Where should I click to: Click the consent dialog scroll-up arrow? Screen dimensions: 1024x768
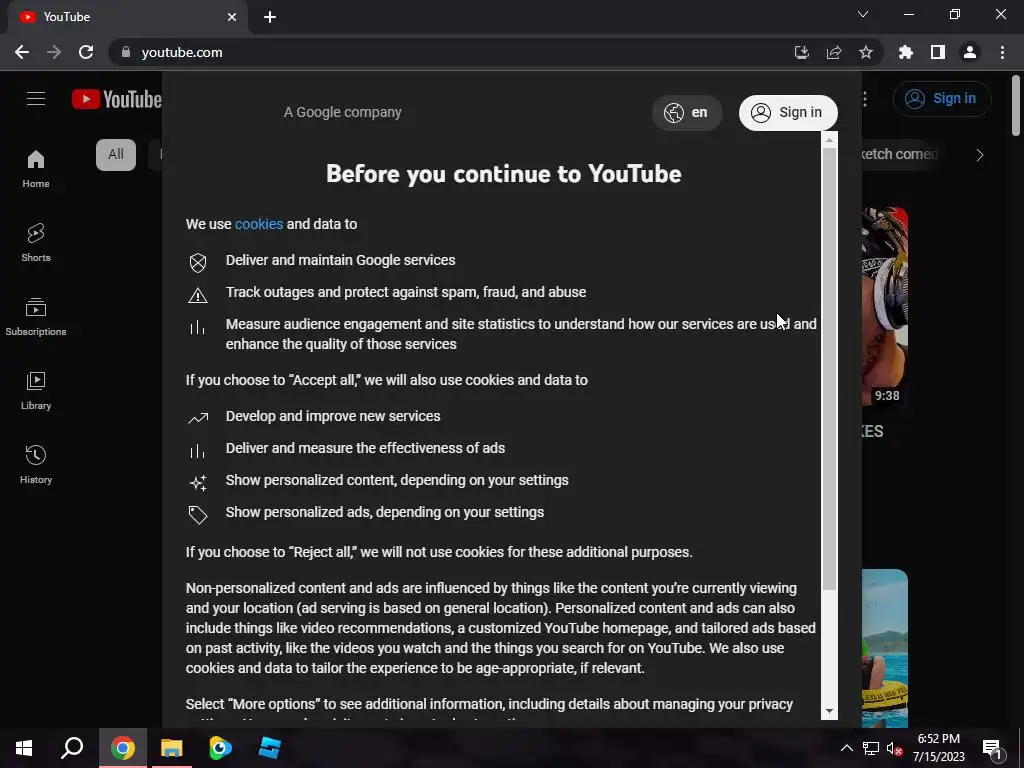click(x=829, y=140)
